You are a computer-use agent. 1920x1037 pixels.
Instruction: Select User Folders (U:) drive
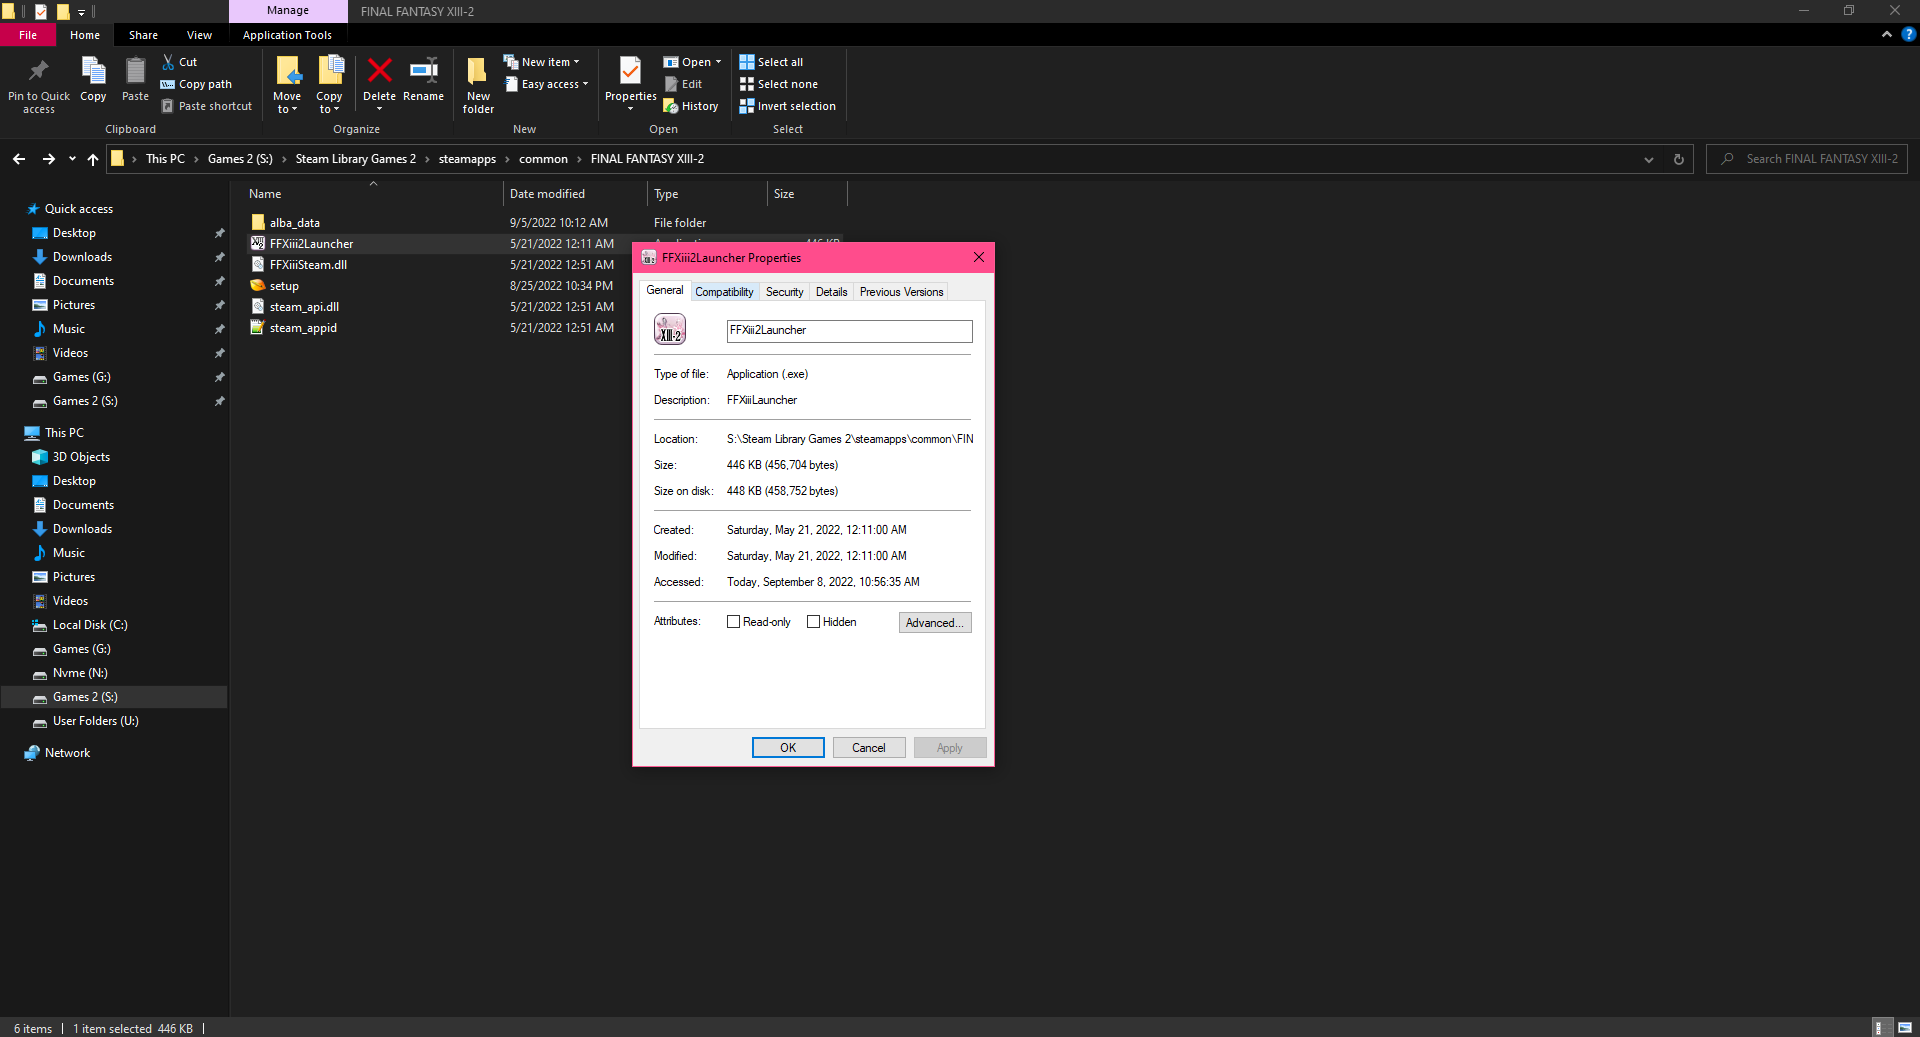95,721
